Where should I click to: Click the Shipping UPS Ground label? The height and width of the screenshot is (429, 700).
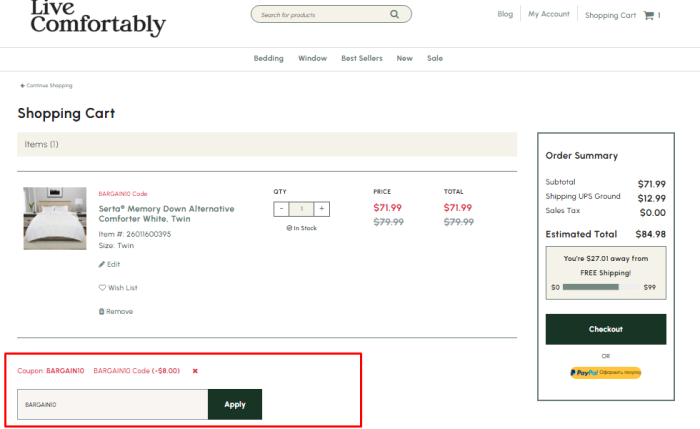(x=583, y=196)
